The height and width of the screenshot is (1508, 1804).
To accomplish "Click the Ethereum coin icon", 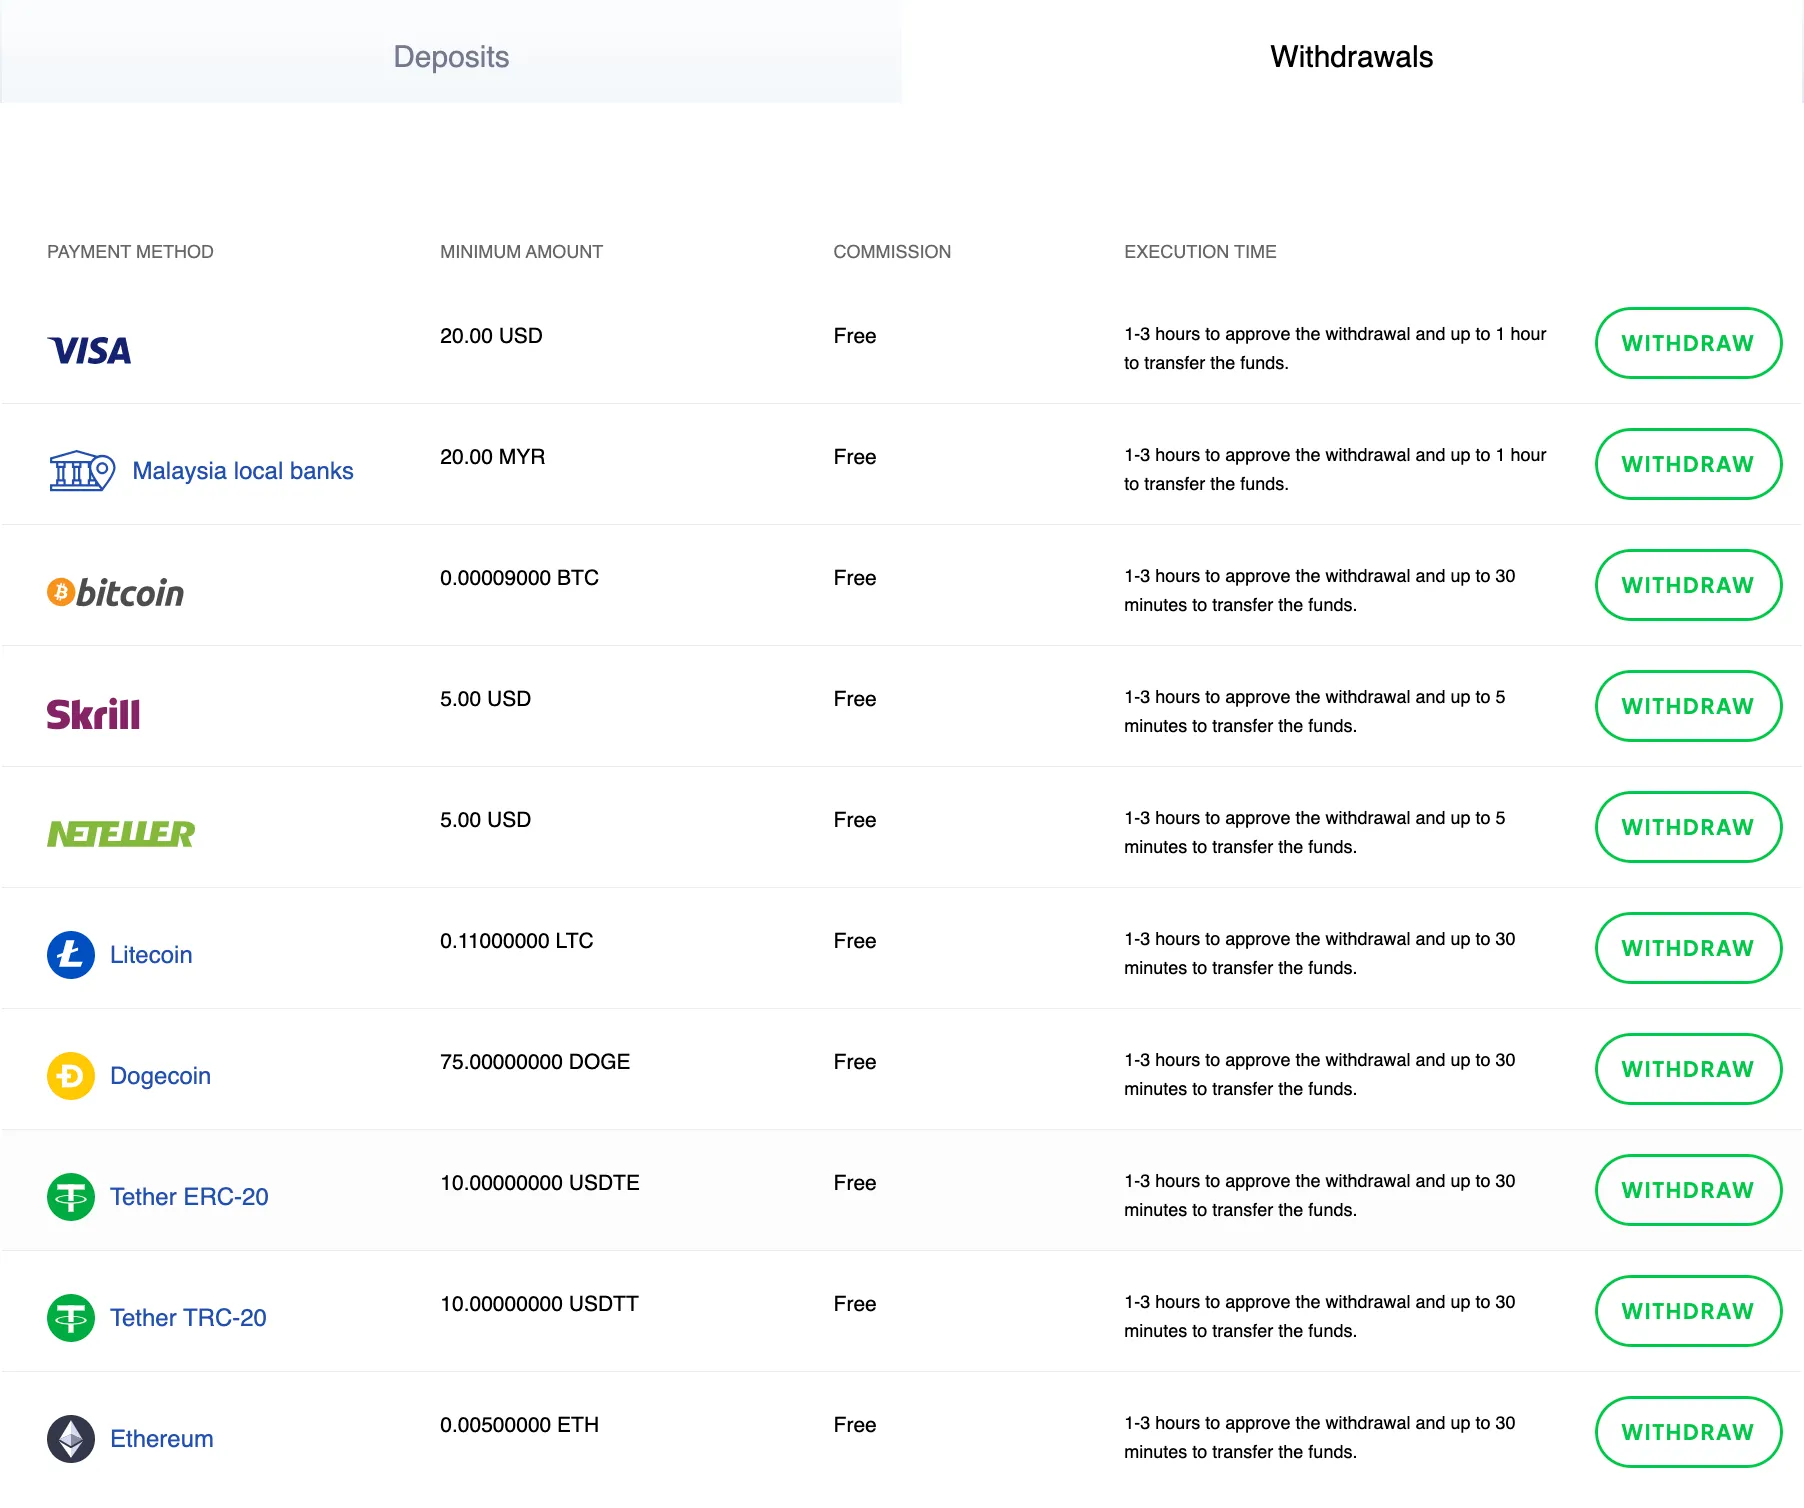I will coord(71,1439).
